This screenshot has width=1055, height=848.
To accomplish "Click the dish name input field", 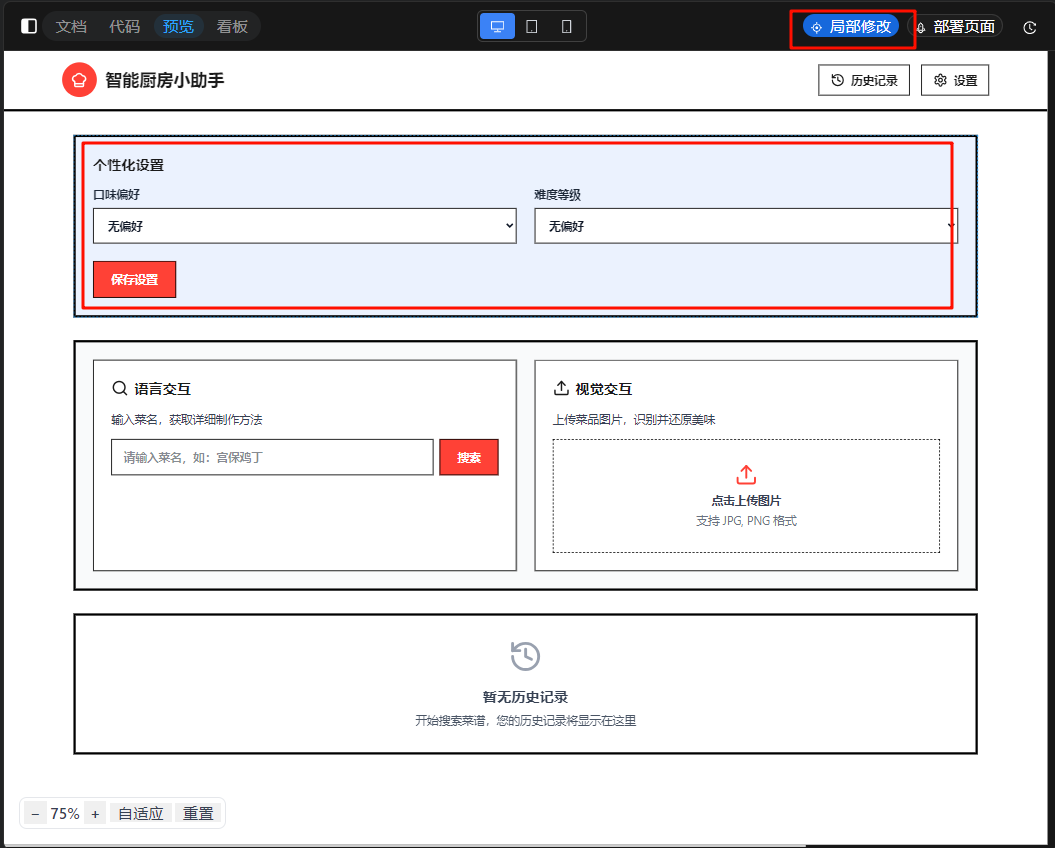I will tap(272, 457).
